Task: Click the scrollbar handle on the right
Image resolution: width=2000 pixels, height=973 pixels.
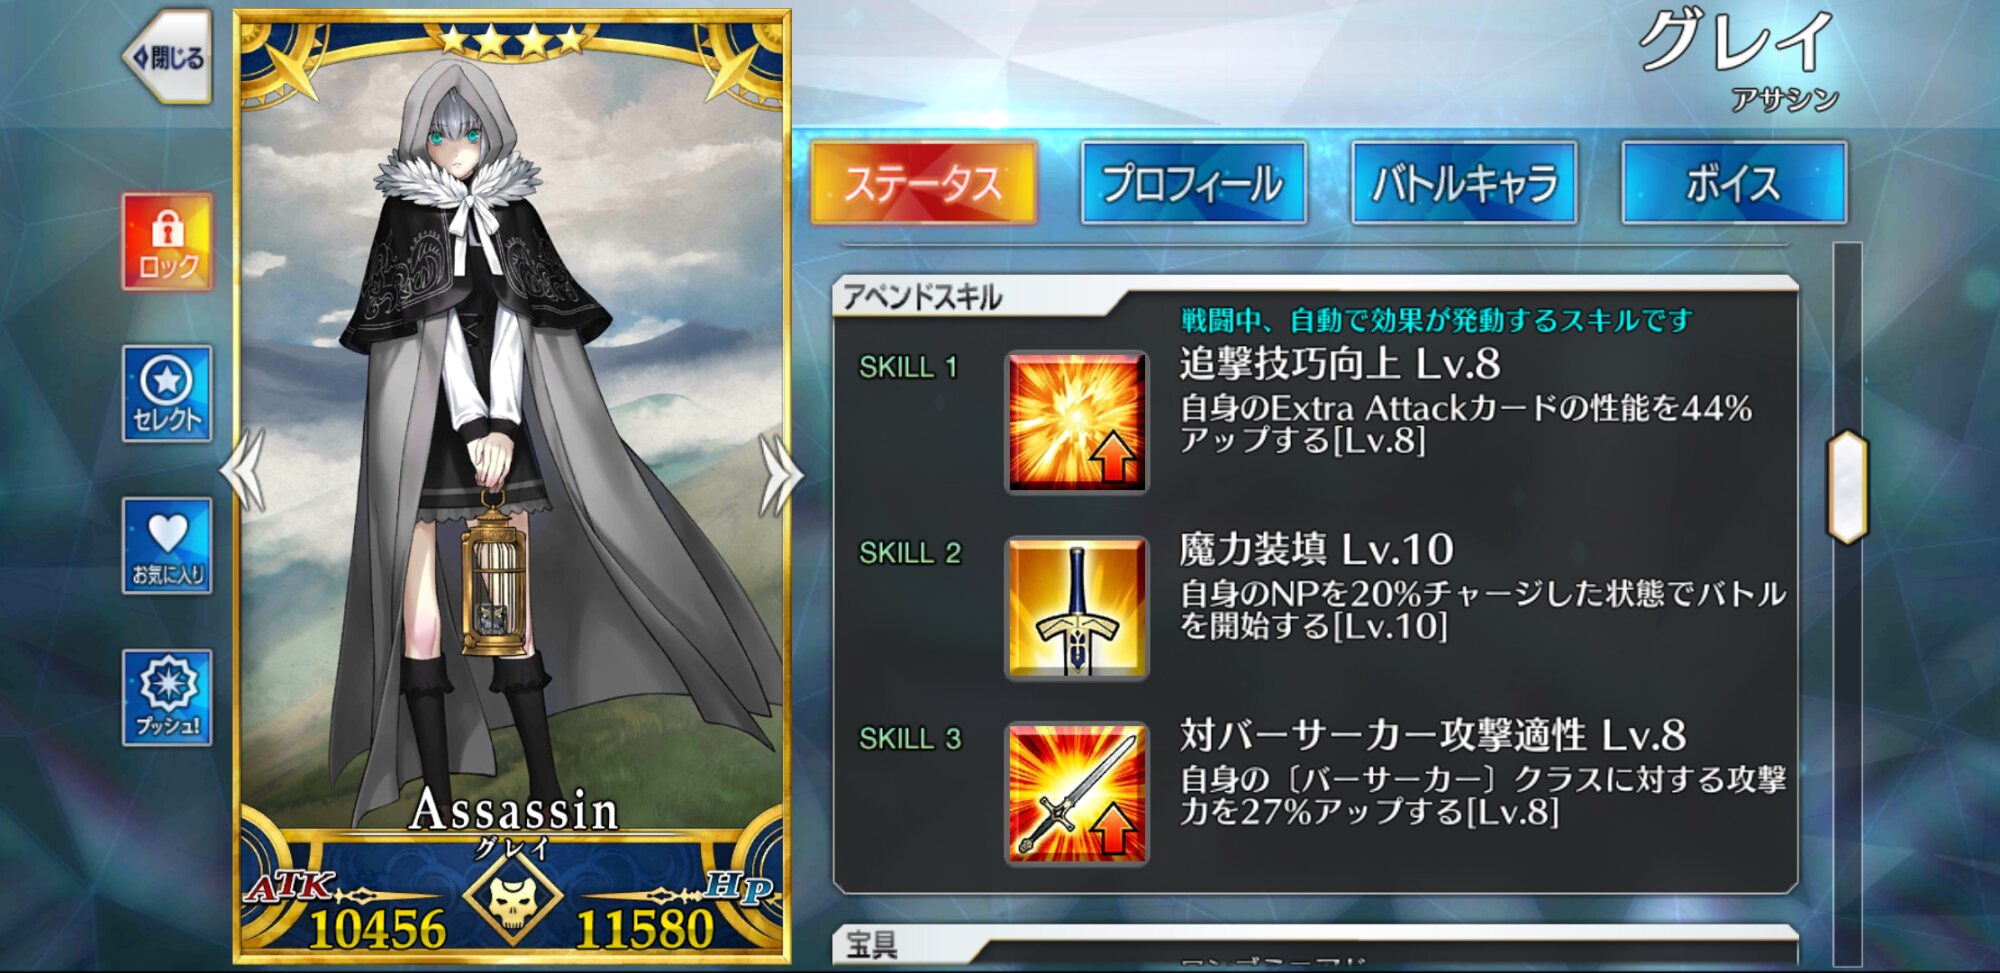Action: click(x=1848, y=487)
